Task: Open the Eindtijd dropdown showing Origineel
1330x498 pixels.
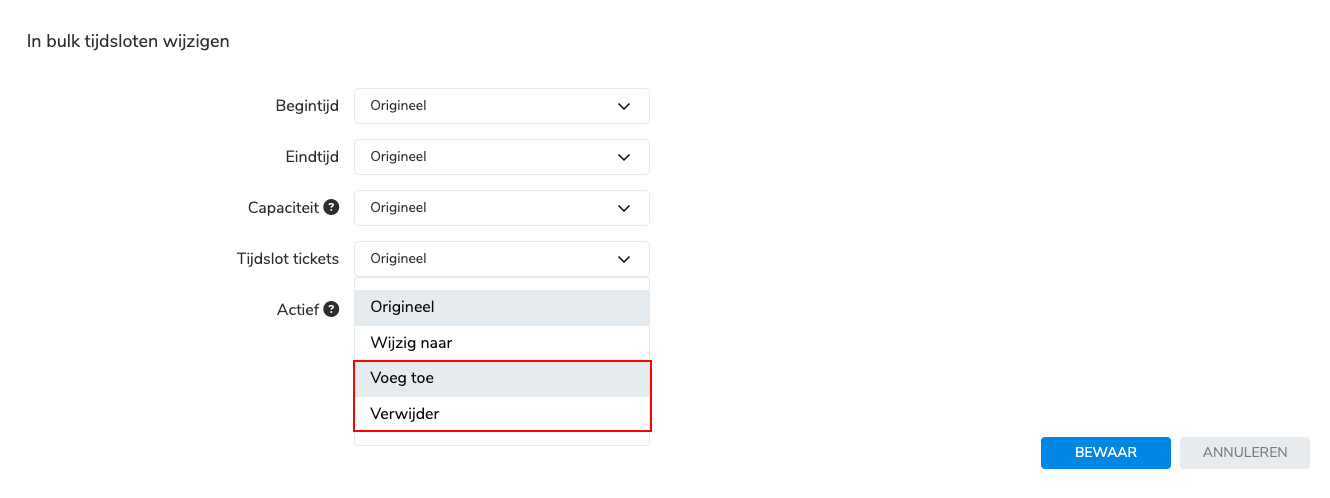Action: pos(502,157)
